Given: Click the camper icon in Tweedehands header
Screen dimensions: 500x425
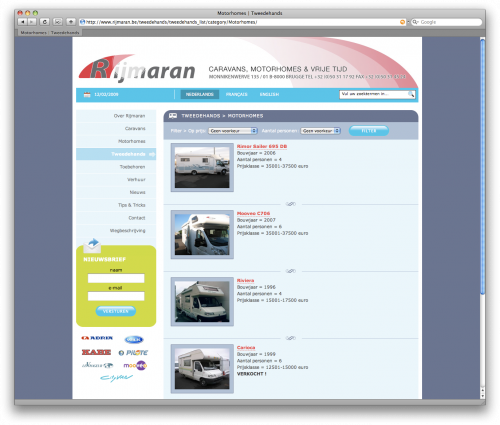Looking at the screenshot, I should tap(173, 116).
